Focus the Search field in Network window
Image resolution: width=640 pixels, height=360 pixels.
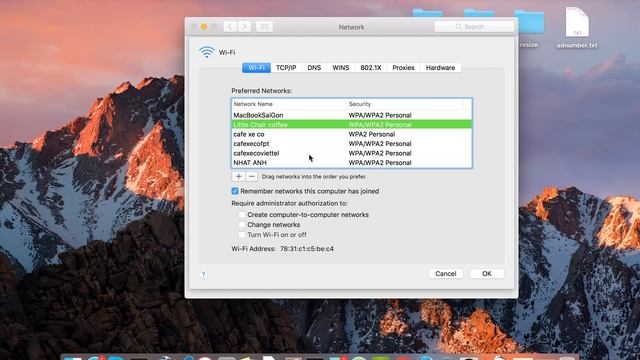point(474,27)
